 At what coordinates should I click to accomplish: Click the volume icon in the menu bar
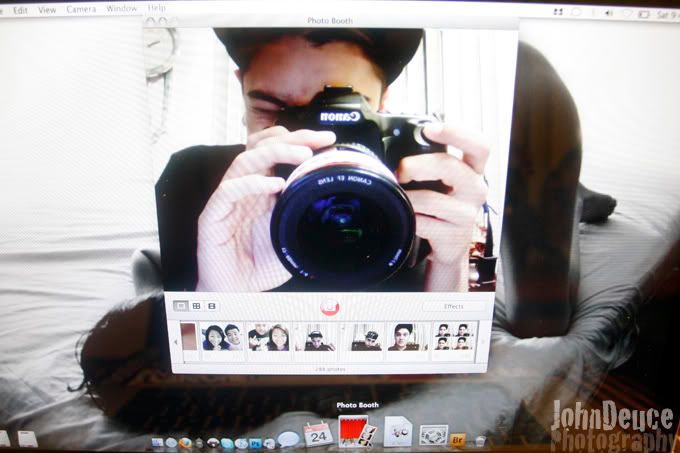pos(609,13)
